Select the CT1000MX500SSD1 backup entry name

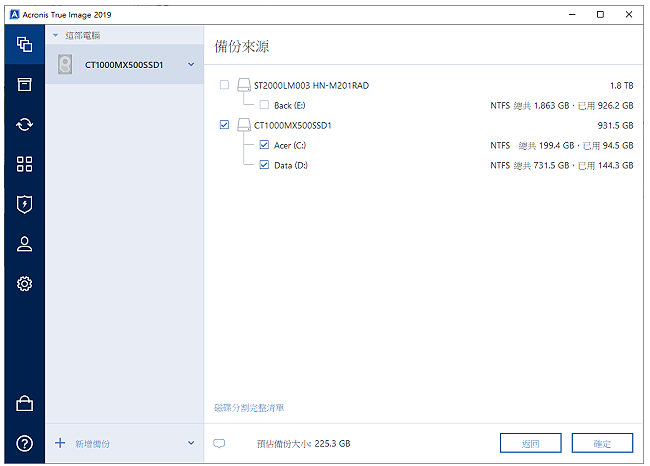tap(124, 65)
